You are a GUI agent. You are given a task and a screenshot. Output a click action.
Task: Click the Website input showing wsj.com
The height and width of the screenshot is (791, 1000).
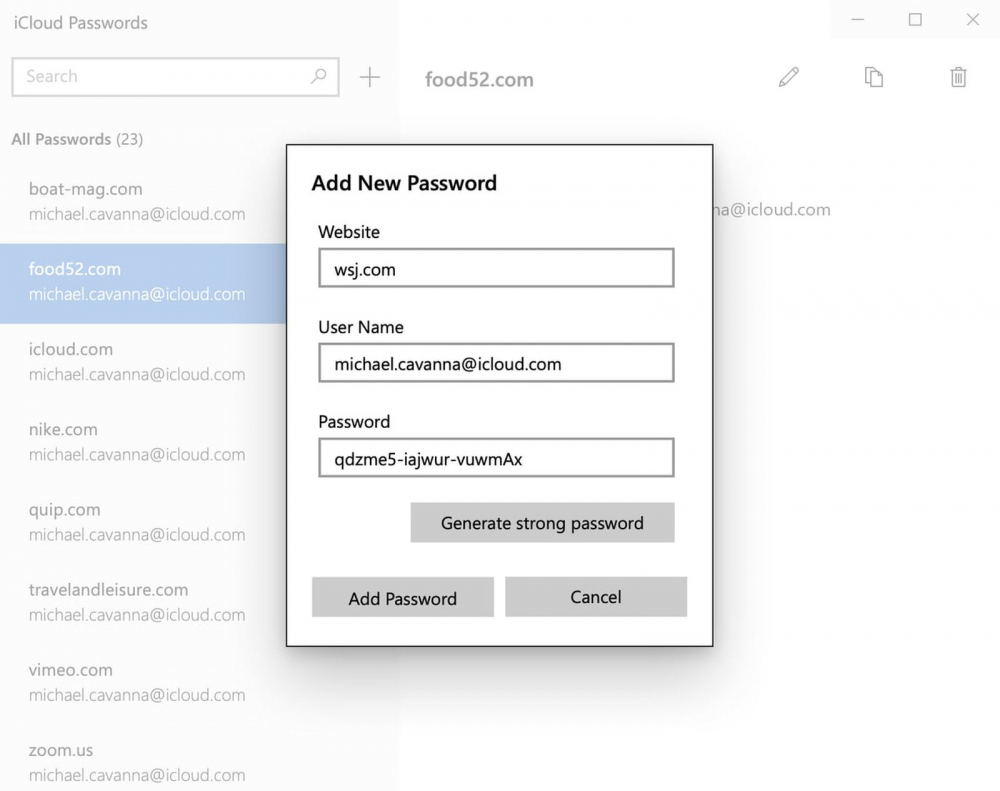point(496,268)
